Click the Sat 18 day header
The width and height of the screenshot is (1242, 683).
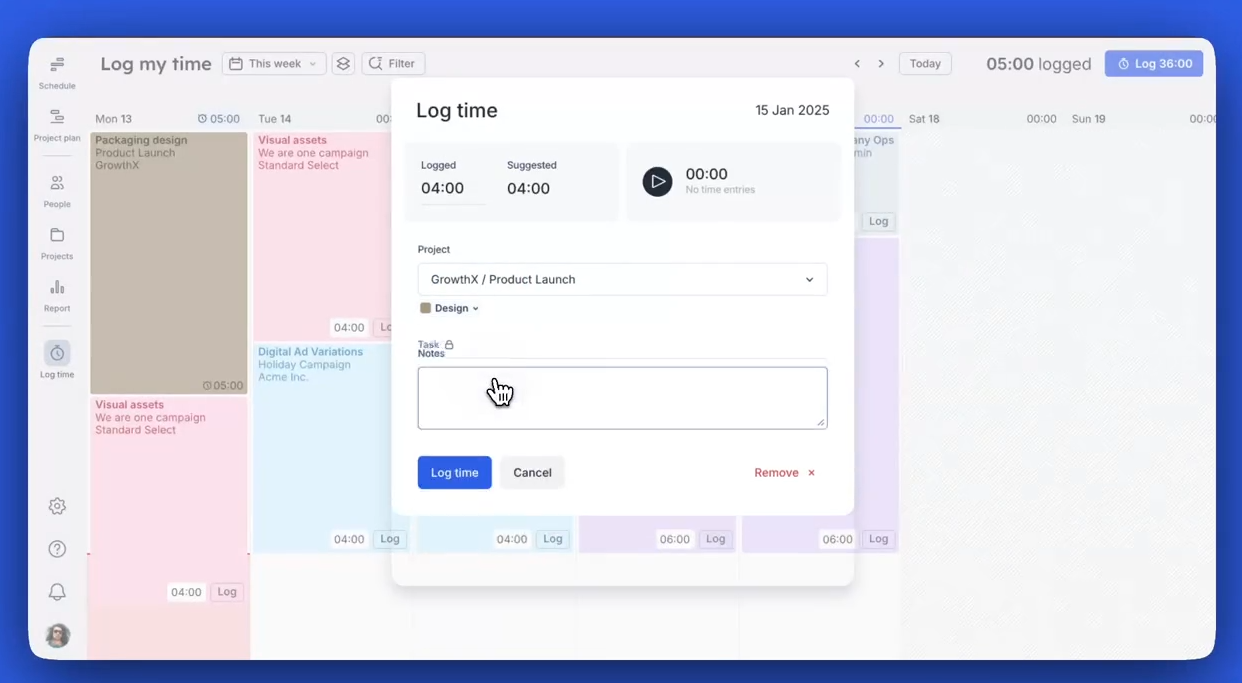click(924, 119)
